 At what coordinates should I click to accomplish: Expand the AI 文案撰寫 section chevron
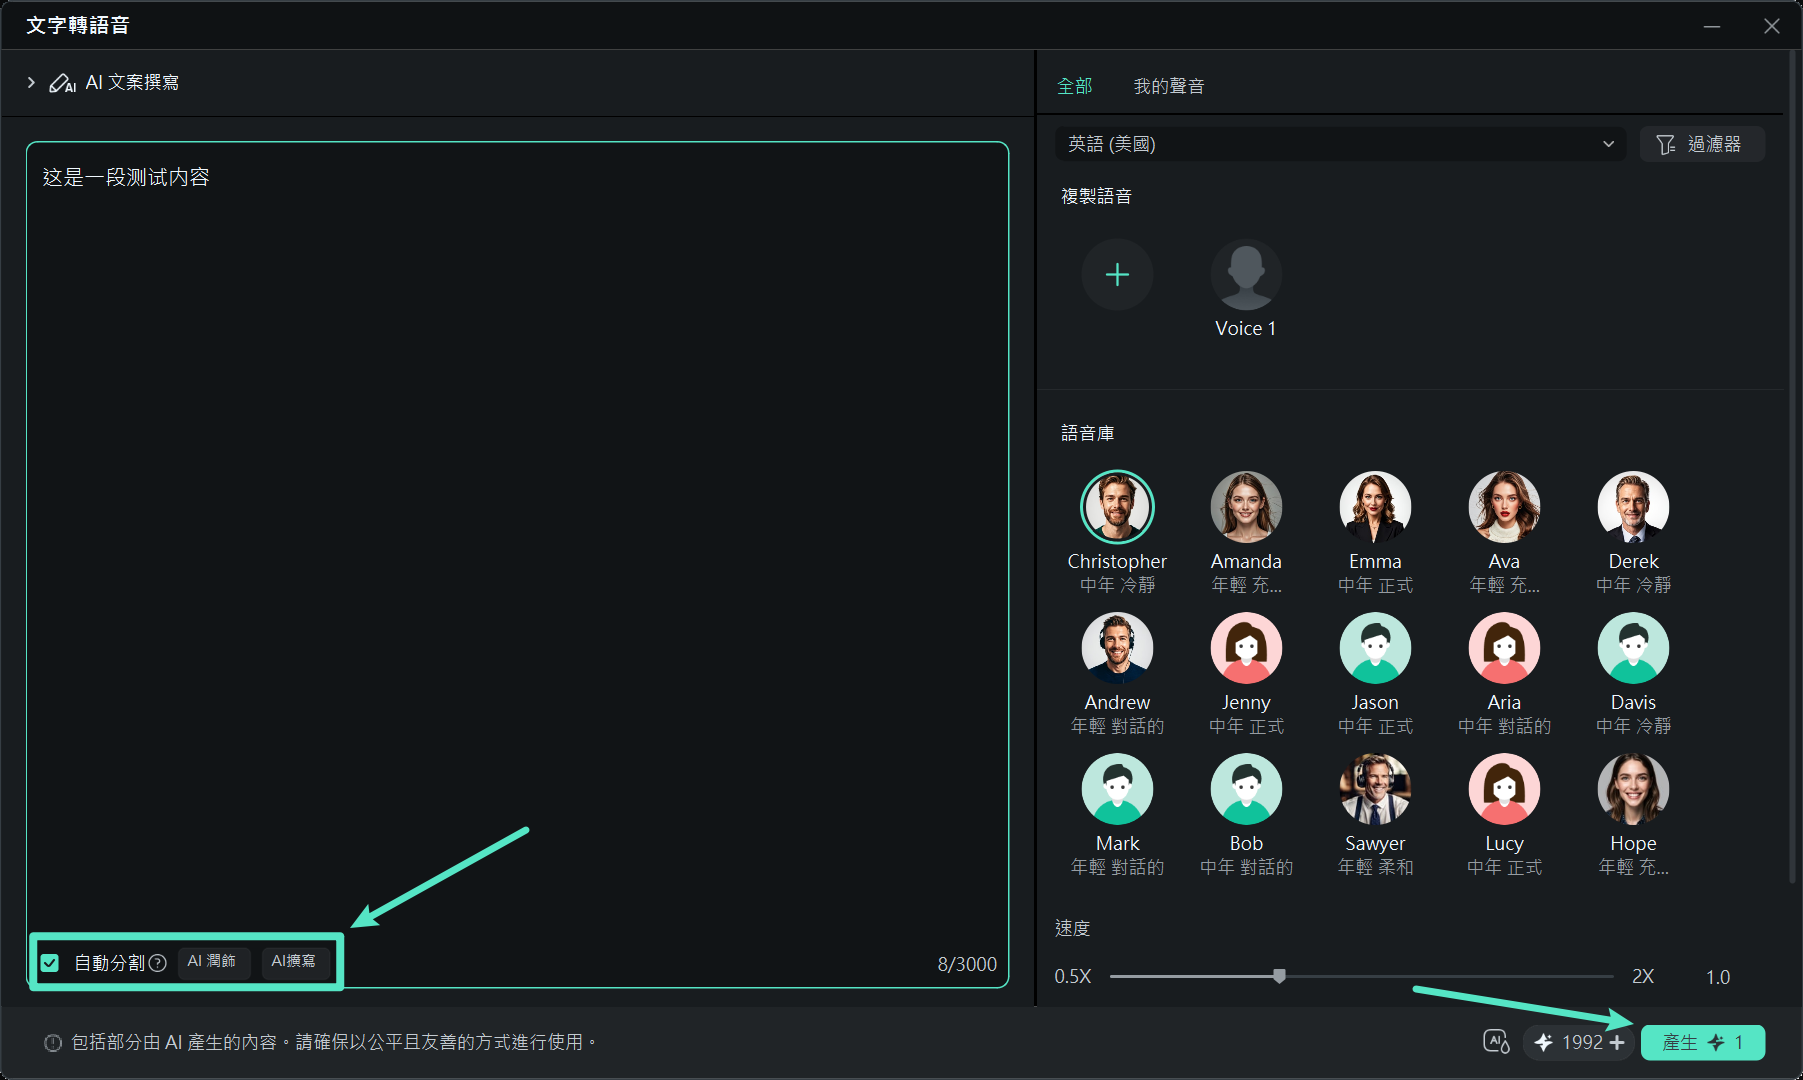coord(31,82)
